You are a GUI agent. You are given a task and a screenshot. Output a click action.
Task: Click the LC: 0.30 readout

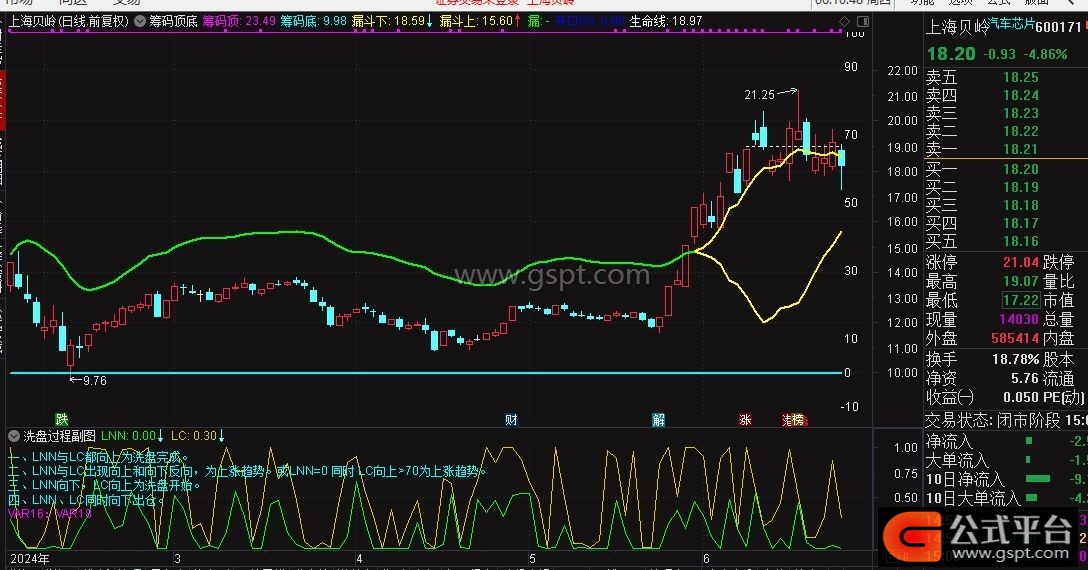click(197, 436)
